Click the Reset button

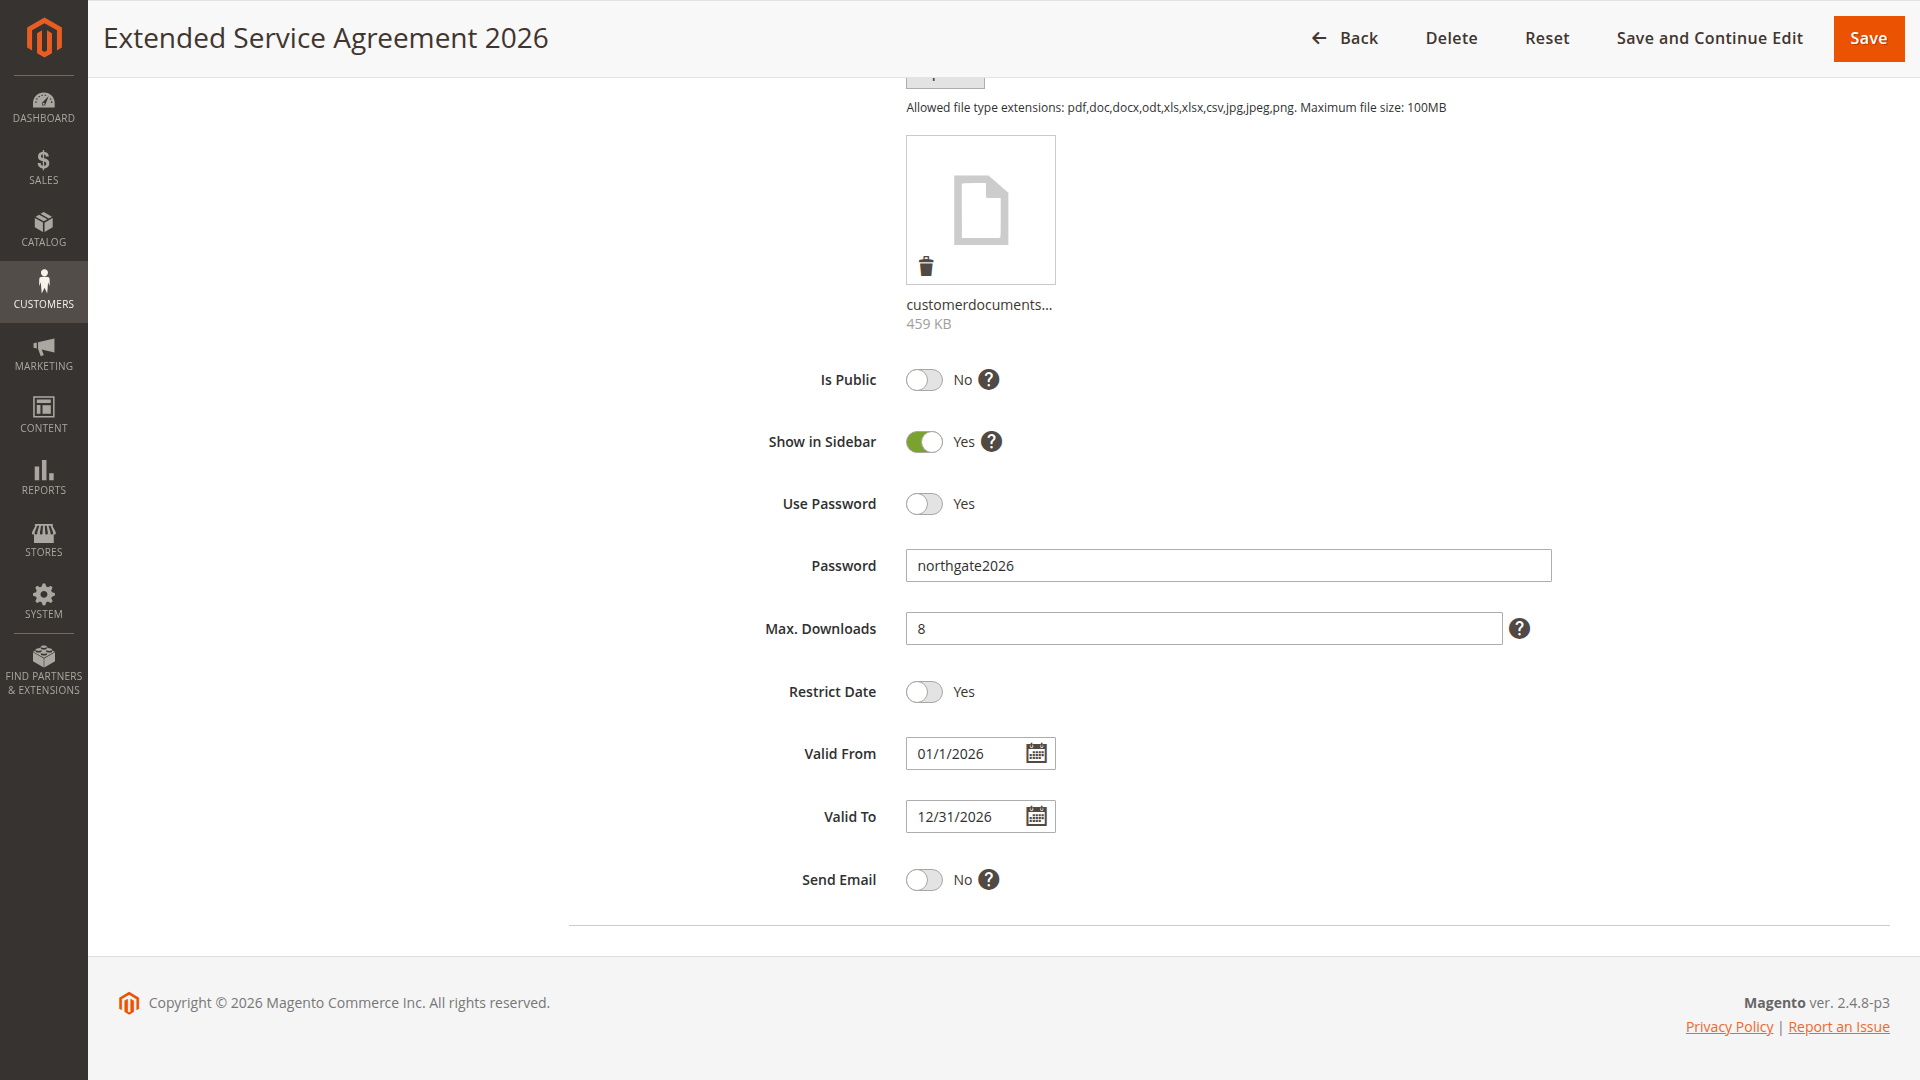pyautogui.click(x=1547, y=38)
